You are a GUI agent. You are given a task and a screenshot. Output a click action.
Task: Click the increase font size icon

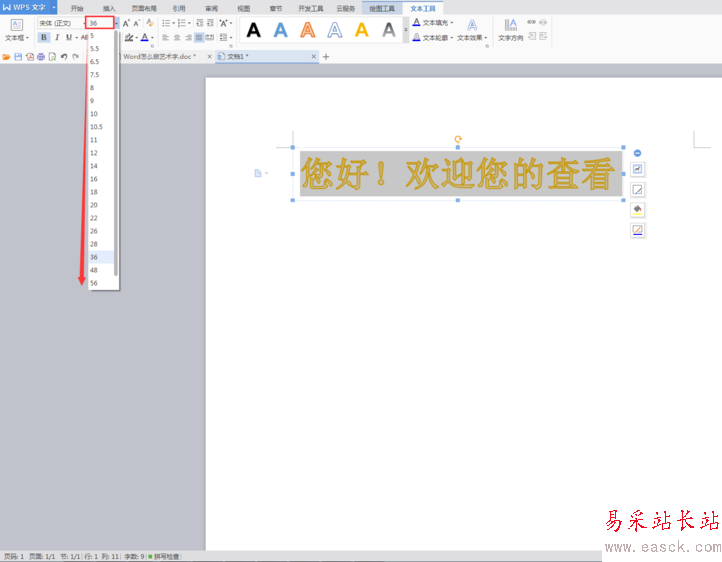tap(126, 23)
